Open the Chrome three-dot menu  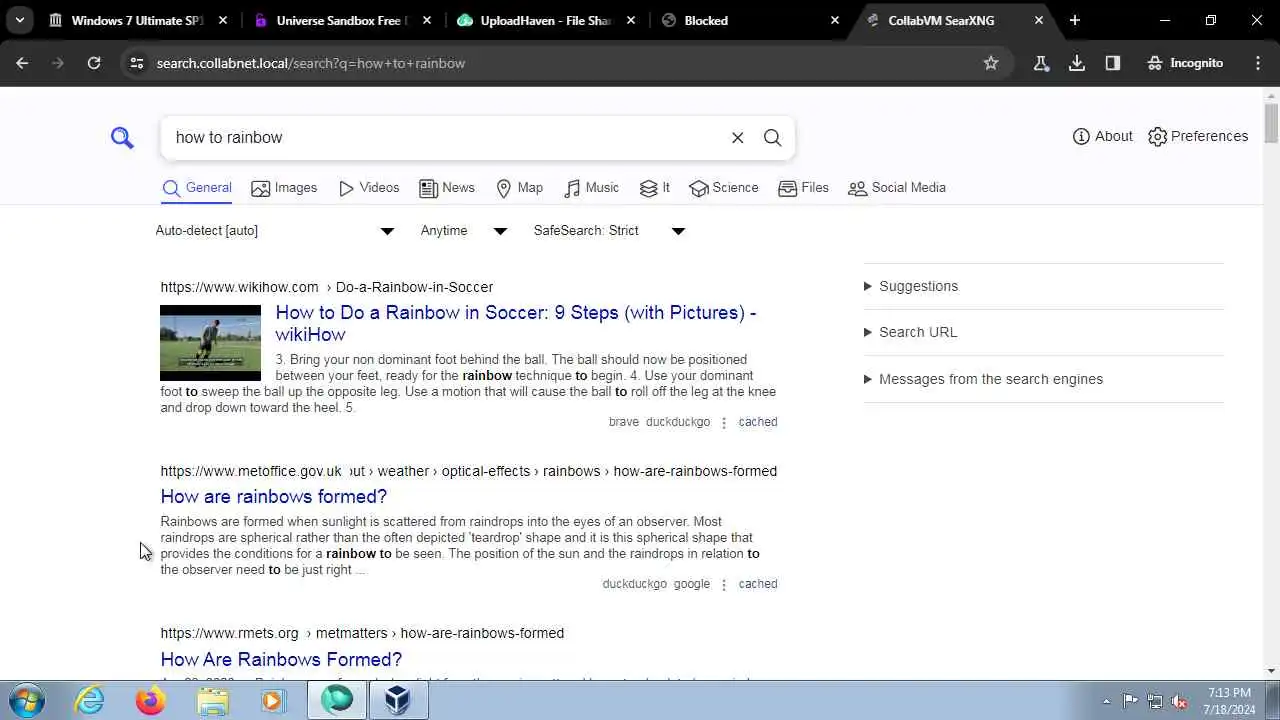pyautogui.click(x=1258, y=63)
